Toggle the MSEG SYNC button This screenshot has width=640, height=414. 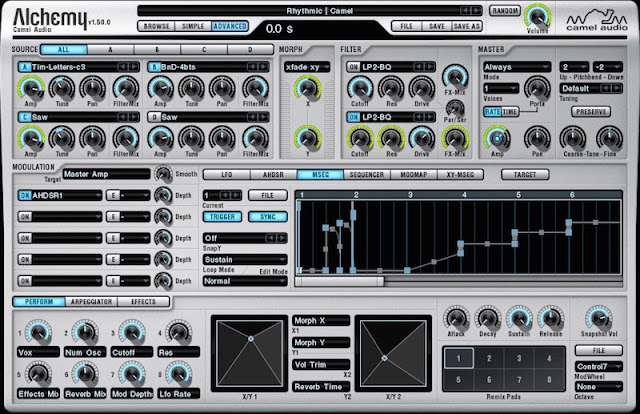tap(268, 217)
